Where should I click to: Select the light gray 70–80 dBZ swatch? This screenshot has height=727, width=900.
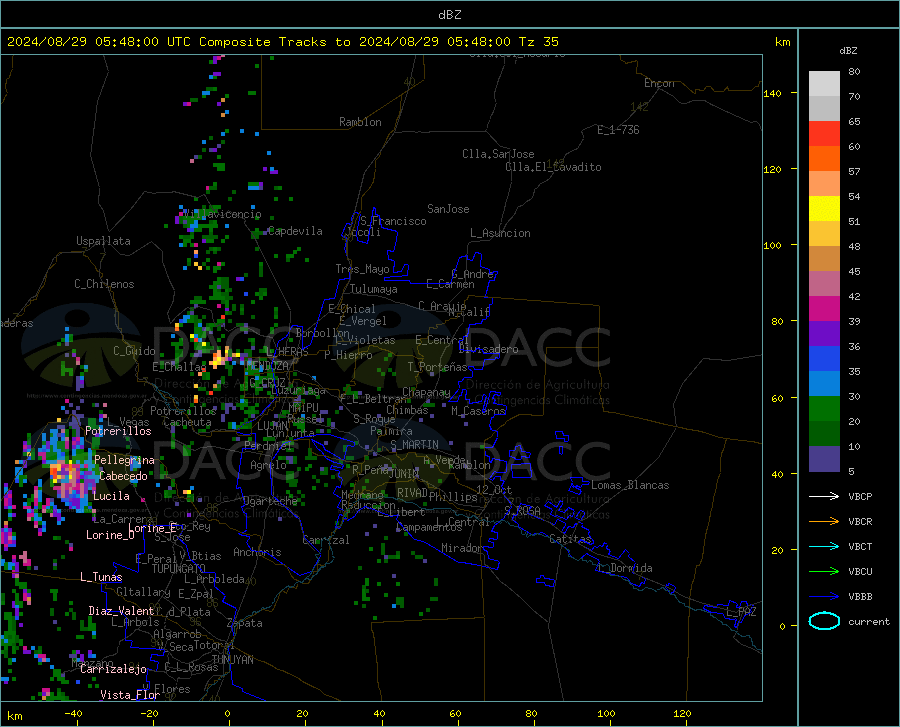(x=824, y=83)
